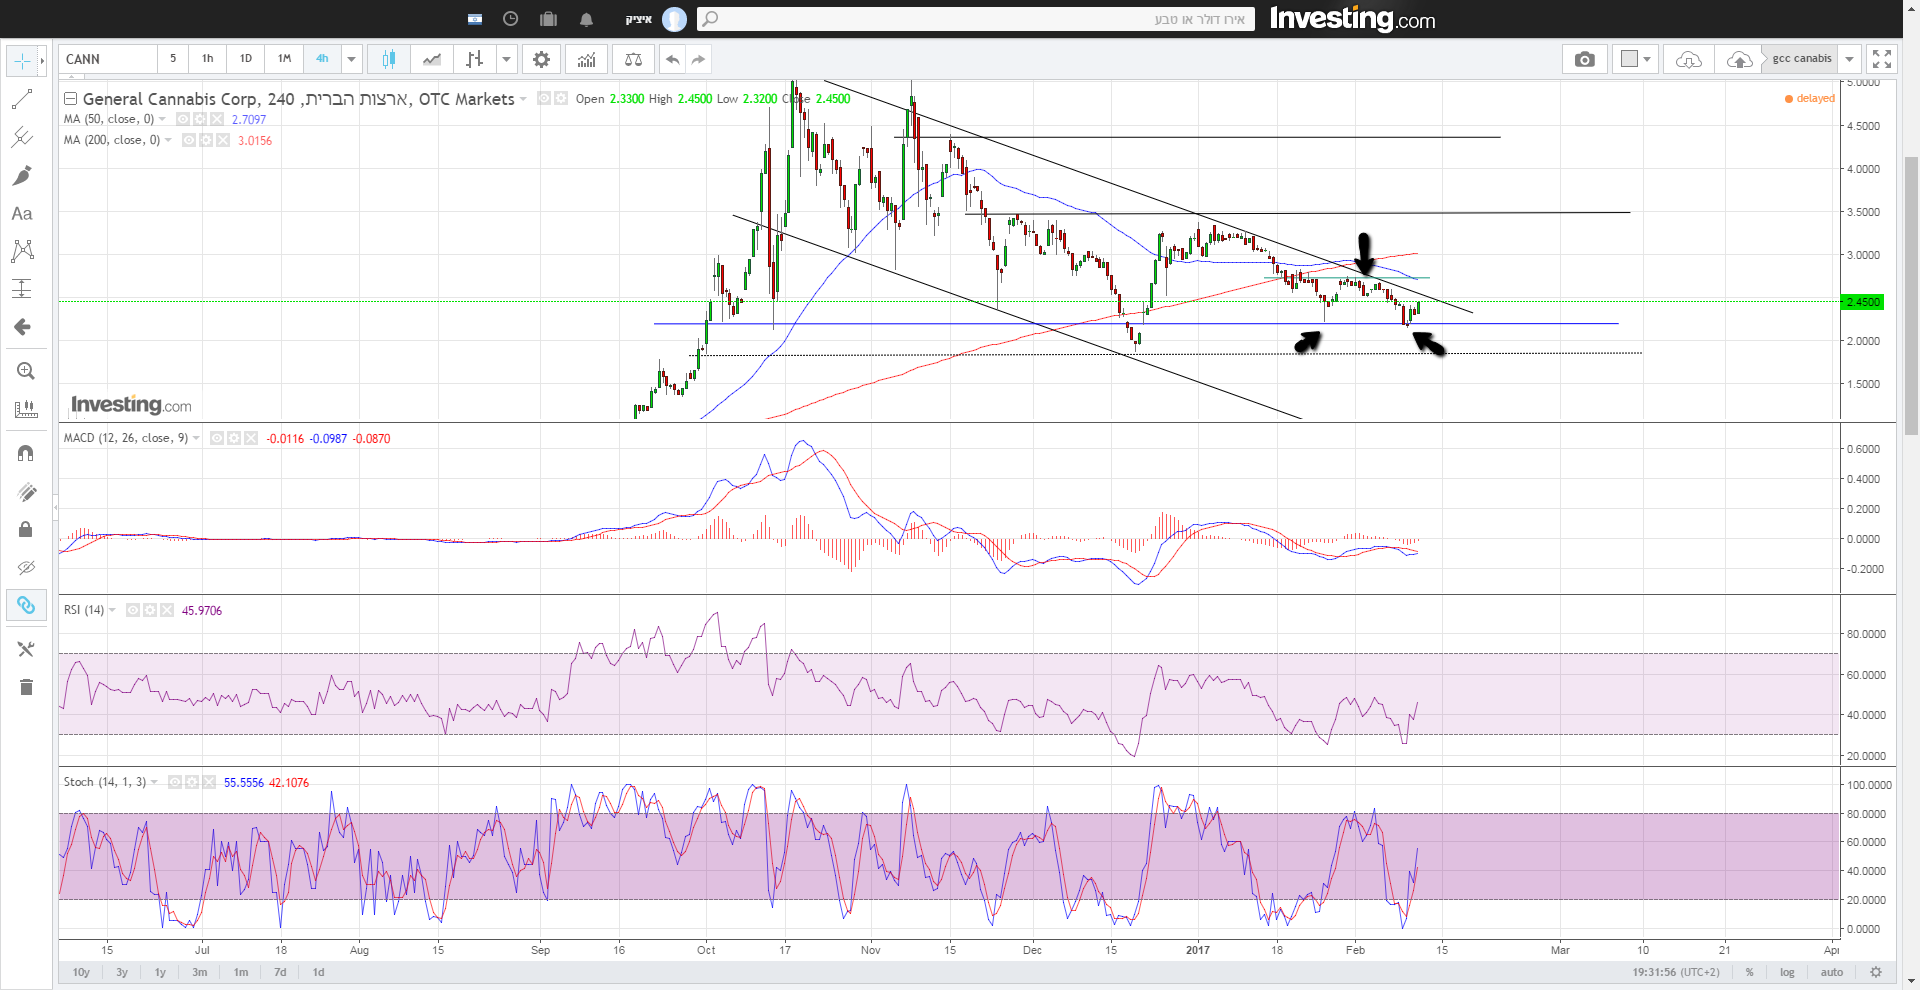Click the trash bin to remove drawings
Image resolution: width=1920 pixels, height=990 pixels.
tap(26, 687)
